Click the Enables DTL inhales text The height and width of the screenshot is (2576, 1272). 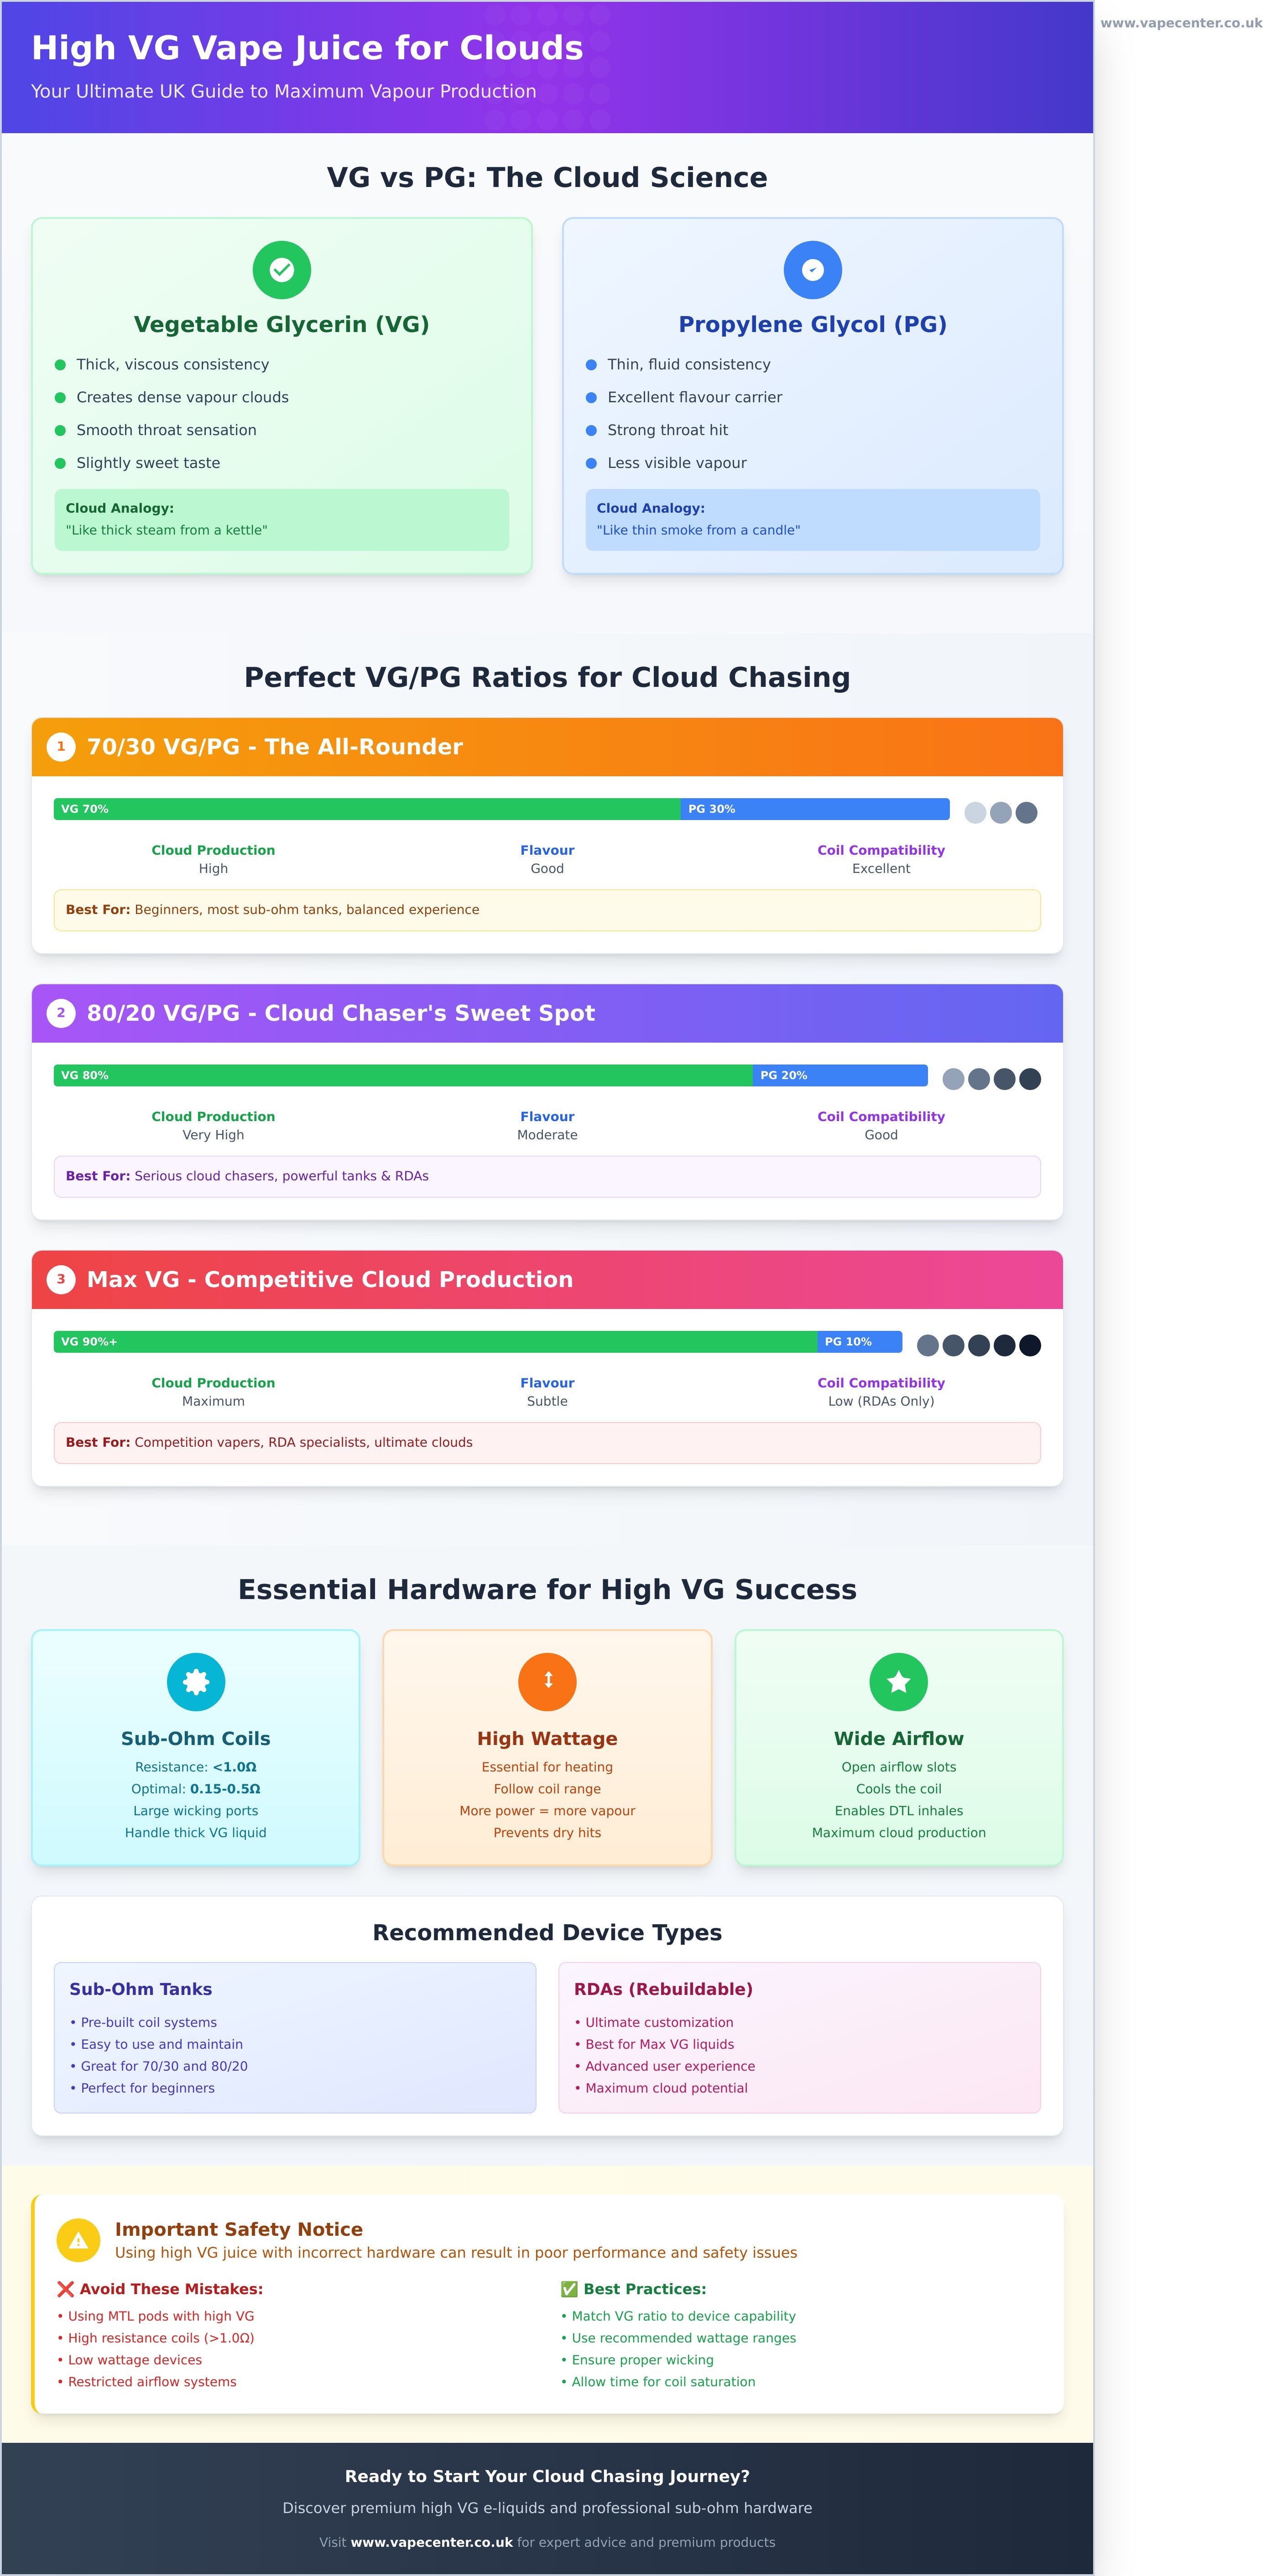(898, 1811)
